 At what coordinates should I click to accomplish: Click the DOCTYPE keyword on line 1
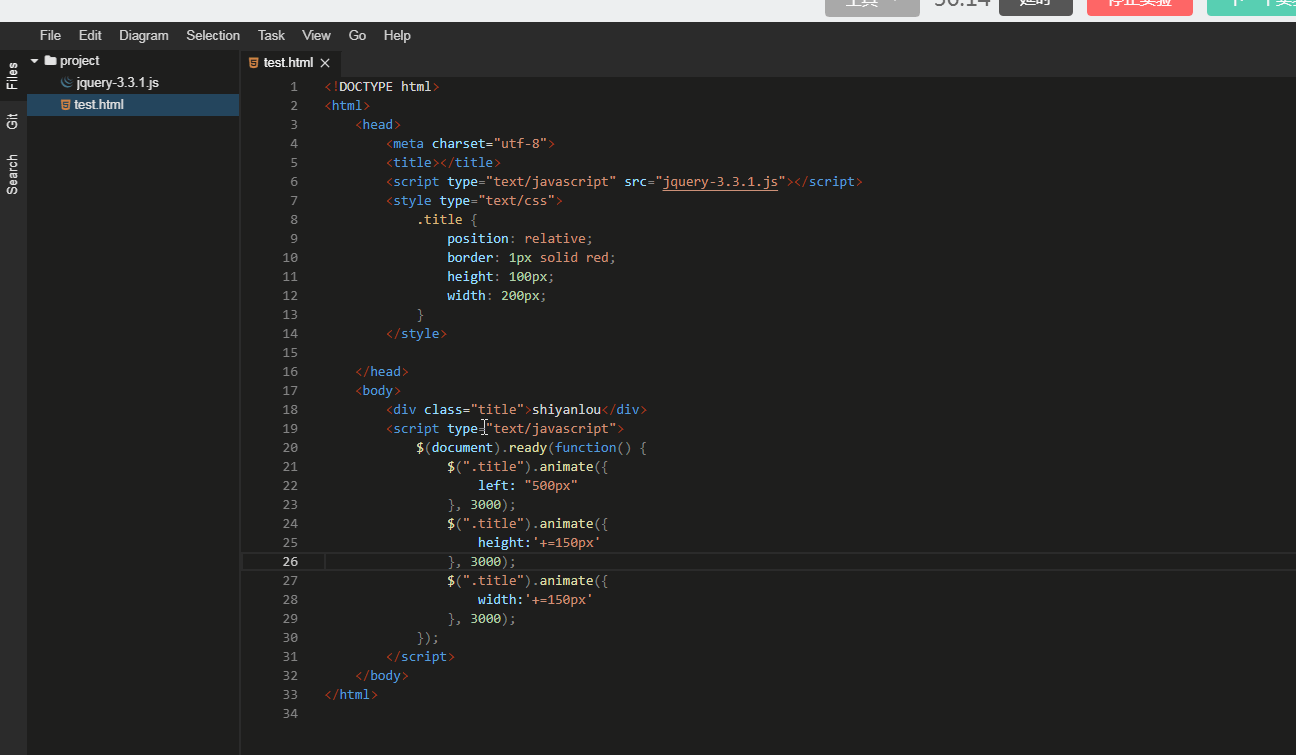point(366,87)
